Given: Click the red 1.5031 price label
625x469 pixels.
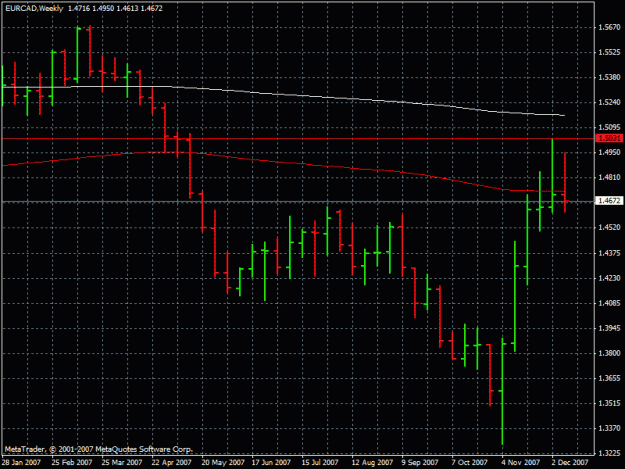Looking at the screenshot, I should pos(609,138).
